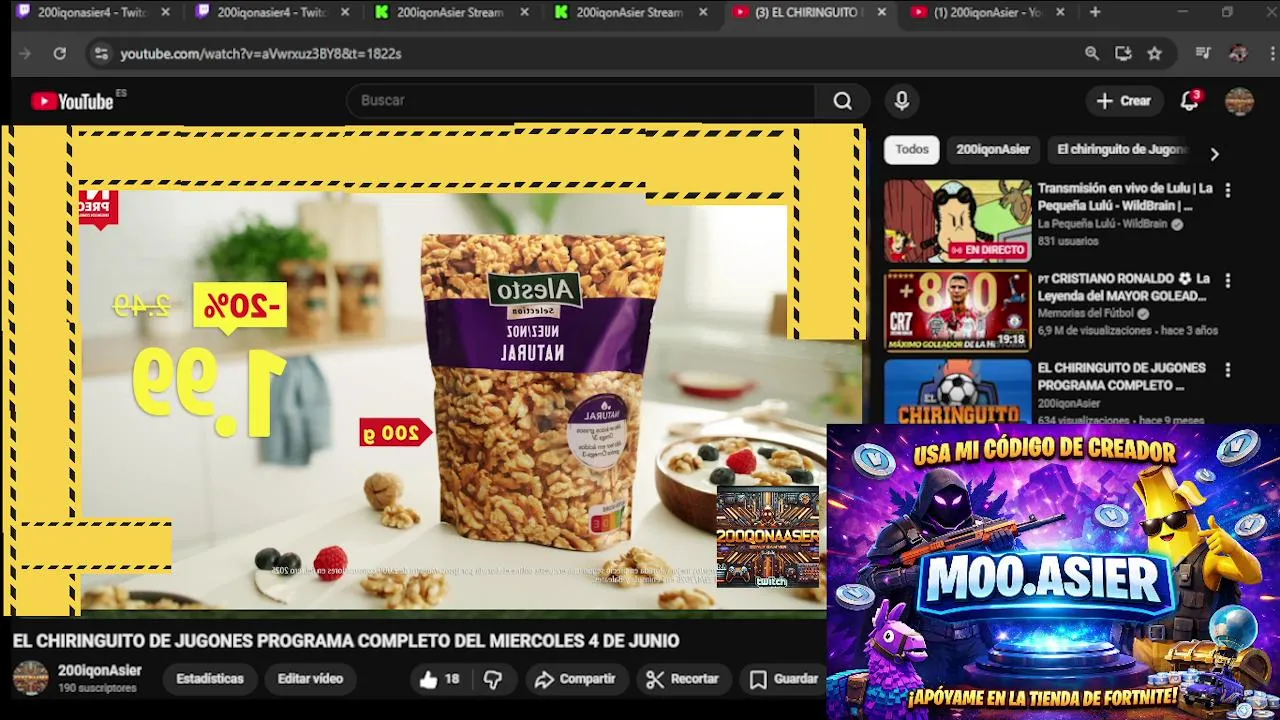The height and width of the screenshot is (720, 1280).
Task: Switch to first 200iqonasier4 Twitch tab
Action: tap(90, 13)
